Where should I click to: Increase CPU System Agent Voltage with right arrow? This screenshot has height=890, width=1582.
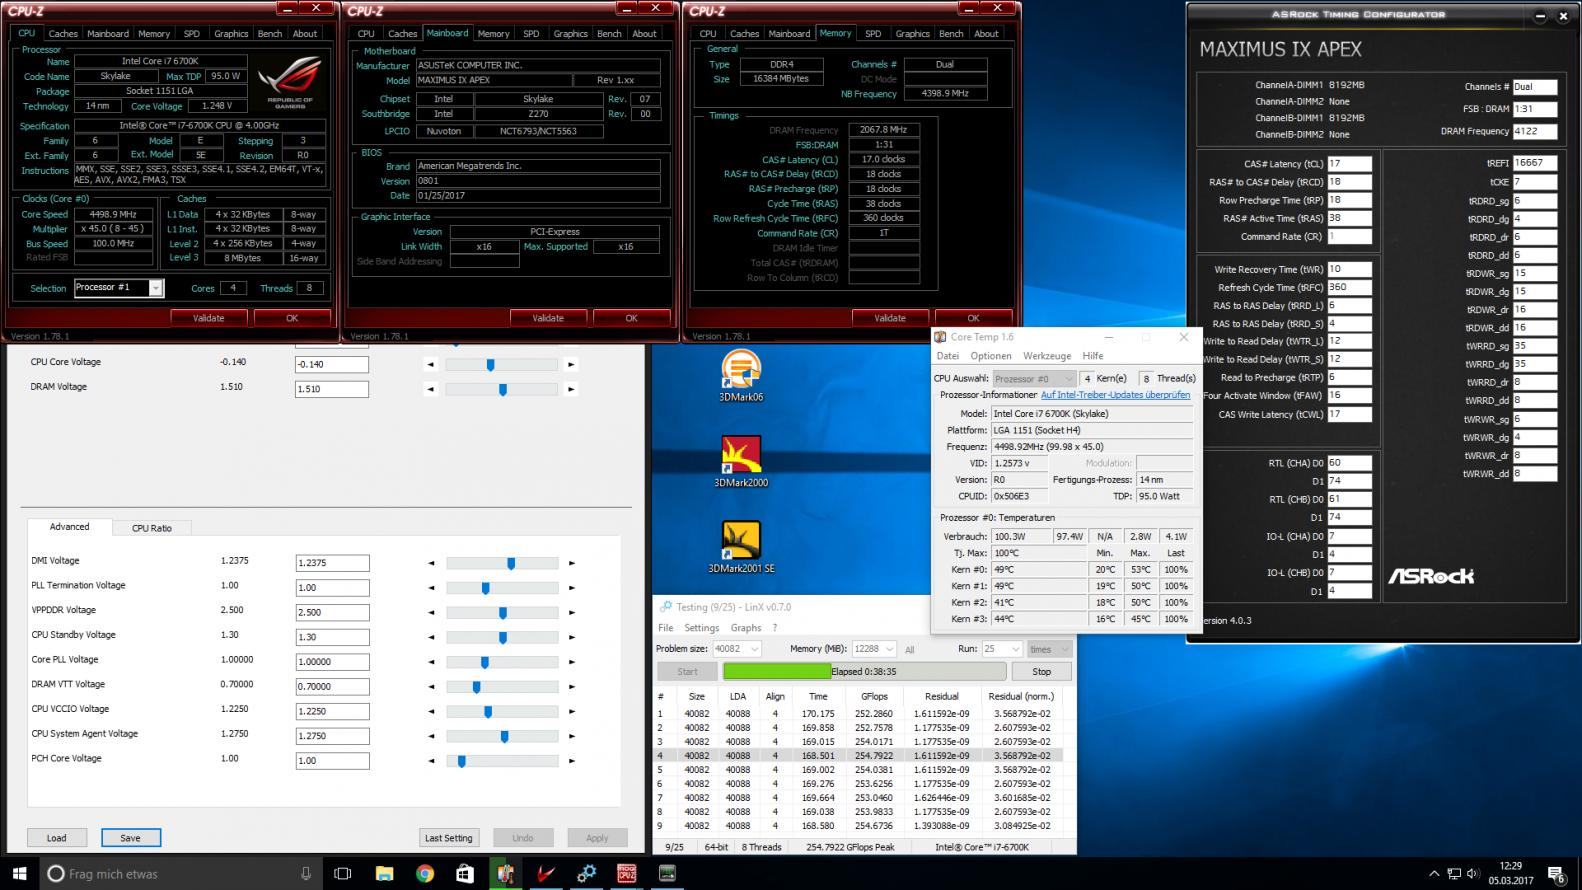tap(571, 736)
